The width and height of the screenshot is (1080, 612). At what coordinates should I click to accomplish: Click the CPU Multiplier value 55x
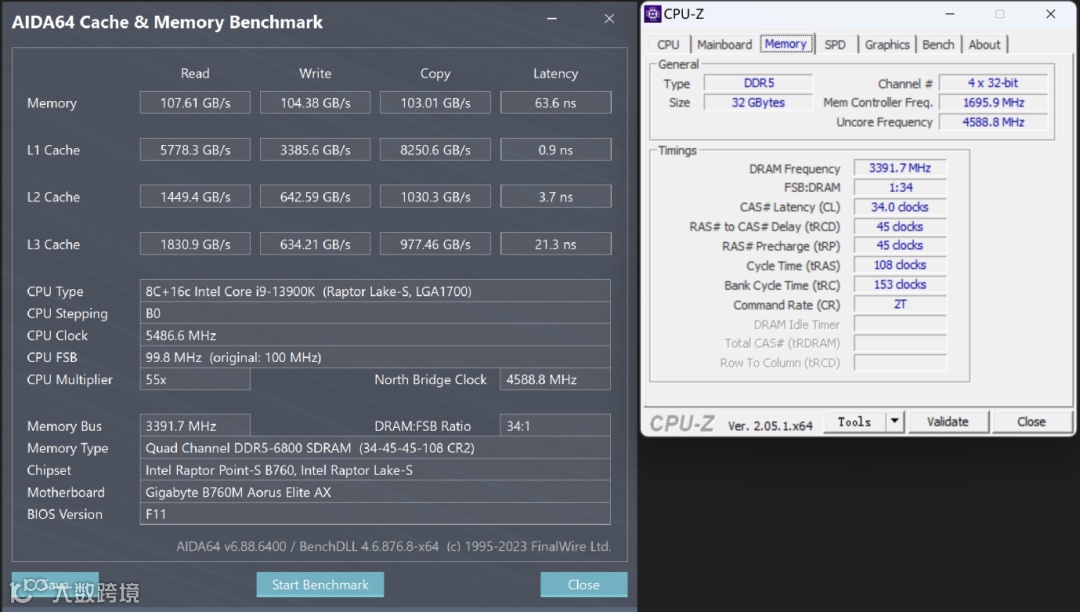196,379
